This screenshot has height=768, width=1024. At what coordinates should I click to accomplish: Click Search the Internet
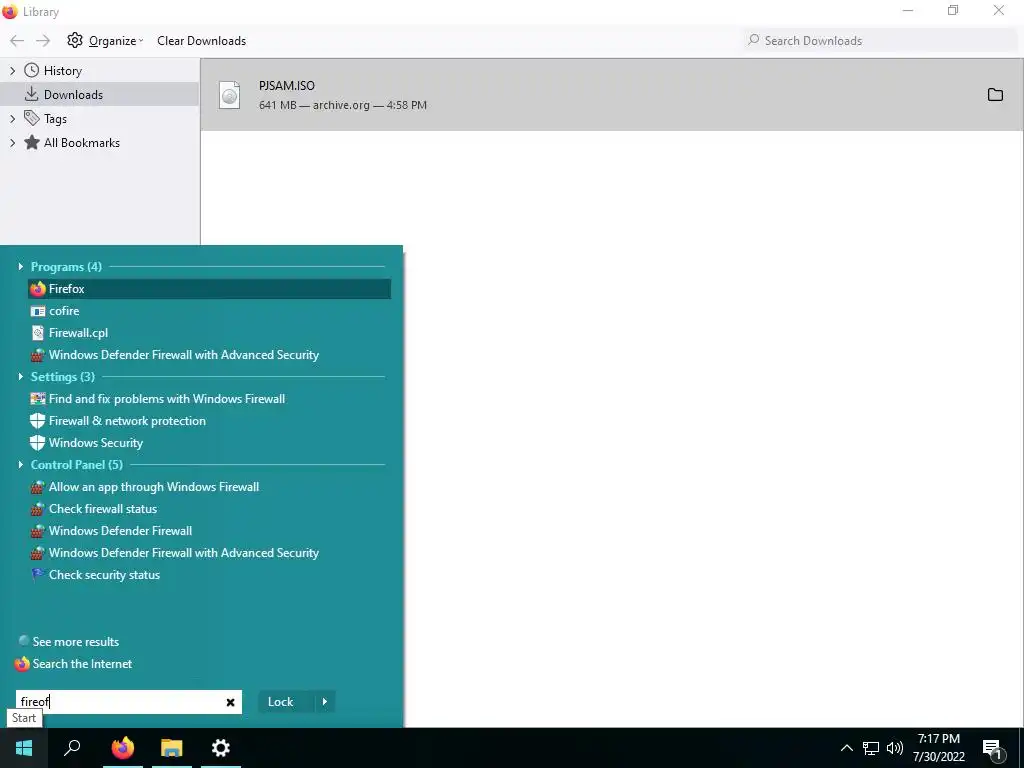82,664
